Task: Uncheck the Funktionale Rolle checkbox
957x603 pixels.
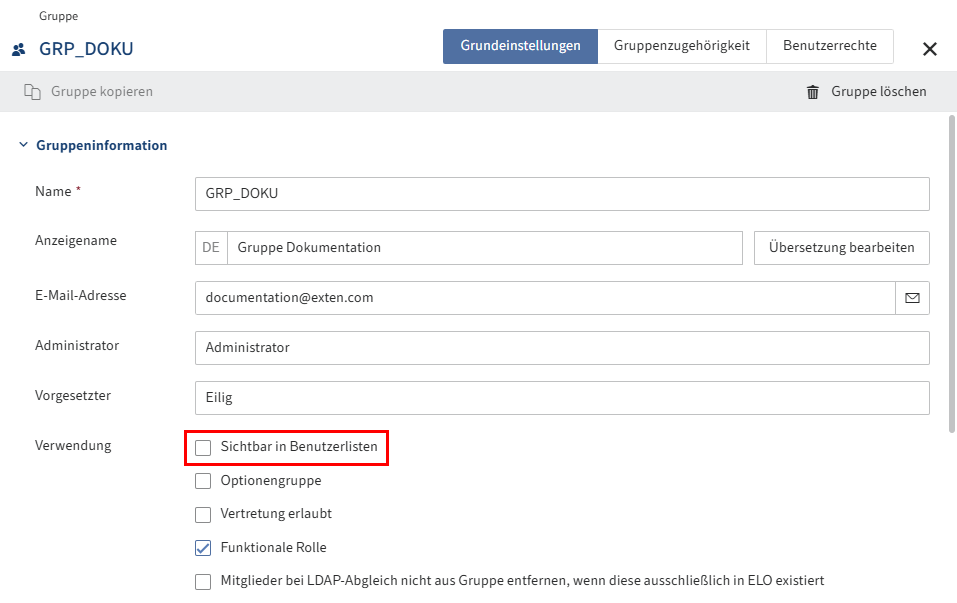Action: 203,547
